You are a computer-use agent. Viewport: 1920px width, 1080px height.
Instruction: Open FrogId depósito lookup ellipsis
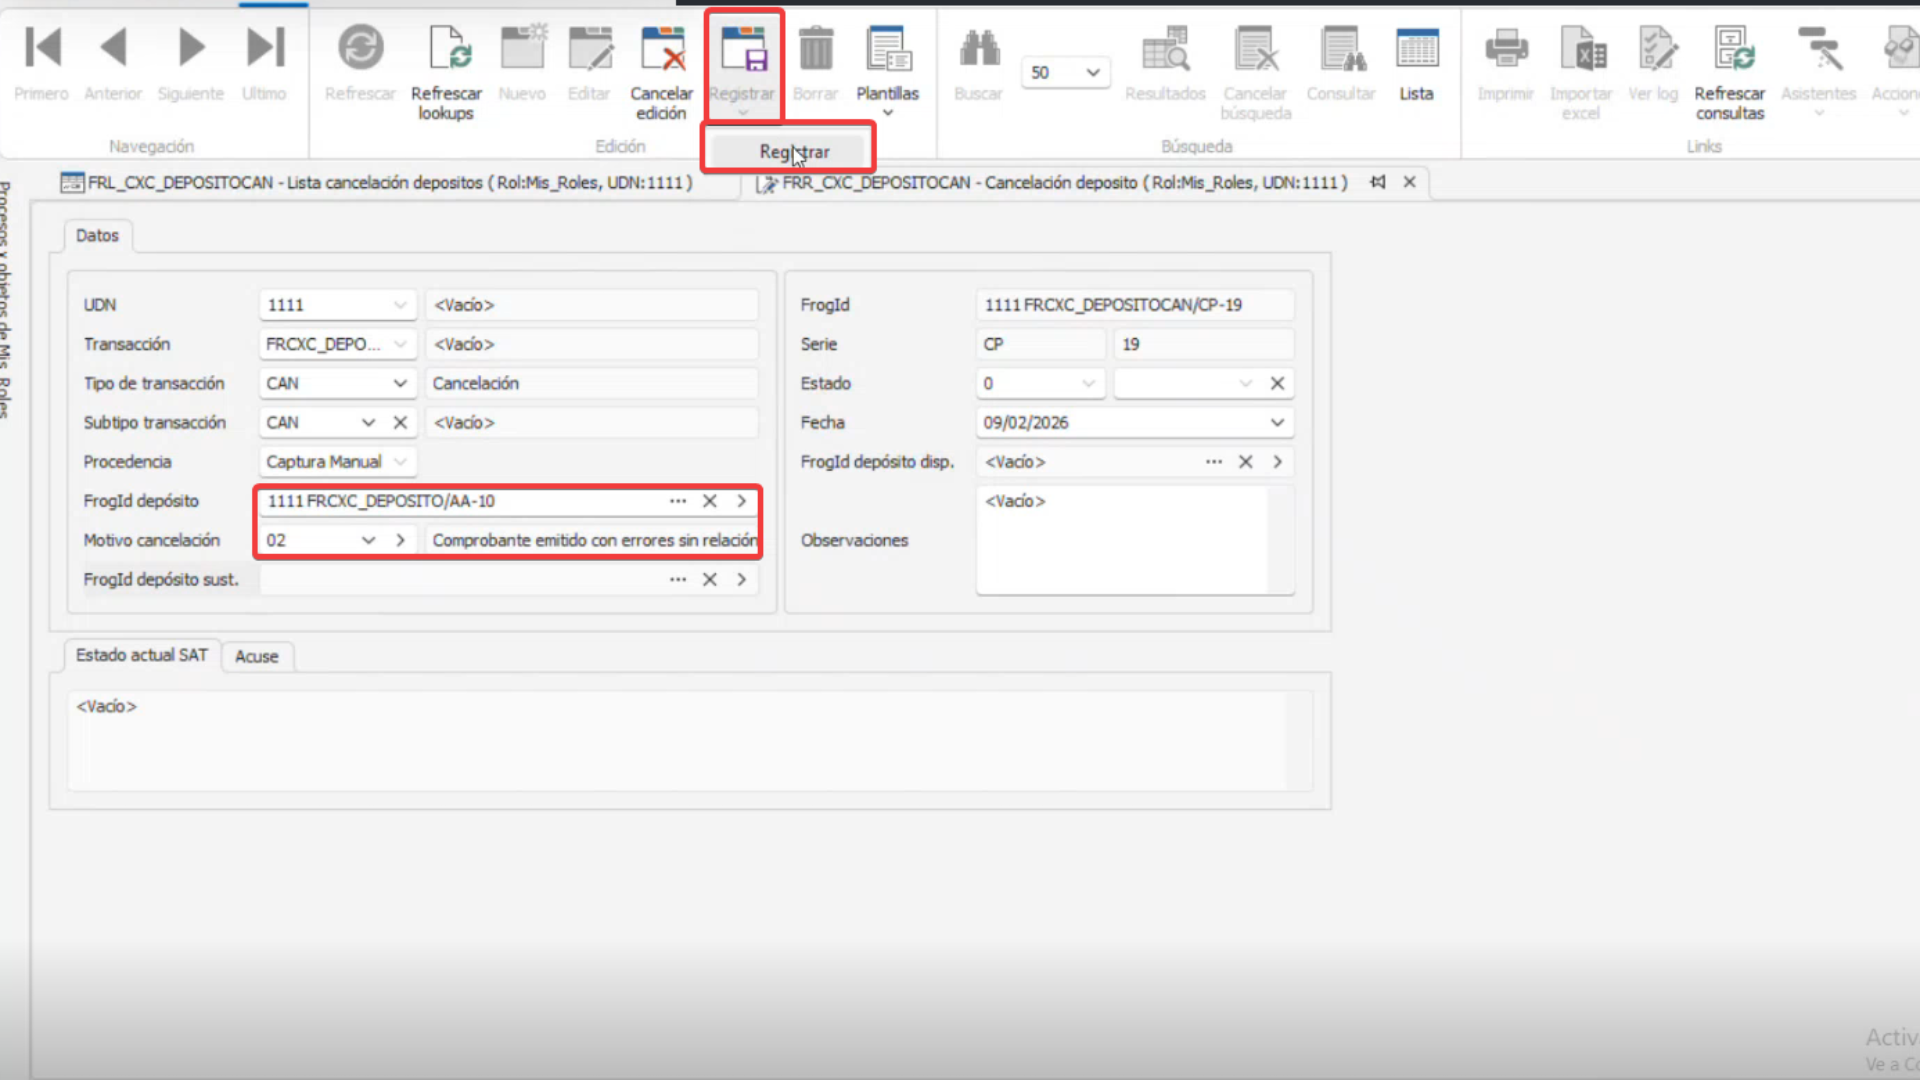pyautogui.click(x=678, y=501)
